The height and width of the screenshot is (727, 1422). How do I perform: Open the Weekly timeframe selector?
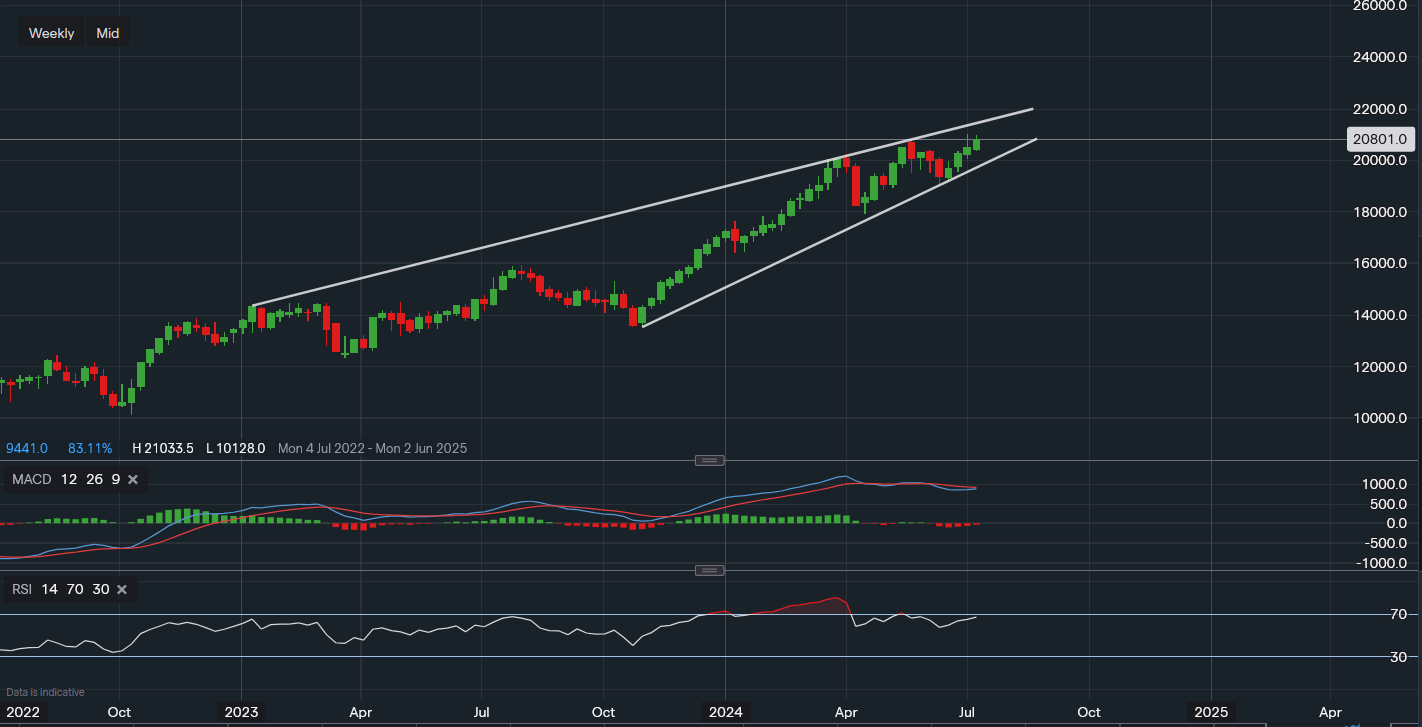point(51,32)
